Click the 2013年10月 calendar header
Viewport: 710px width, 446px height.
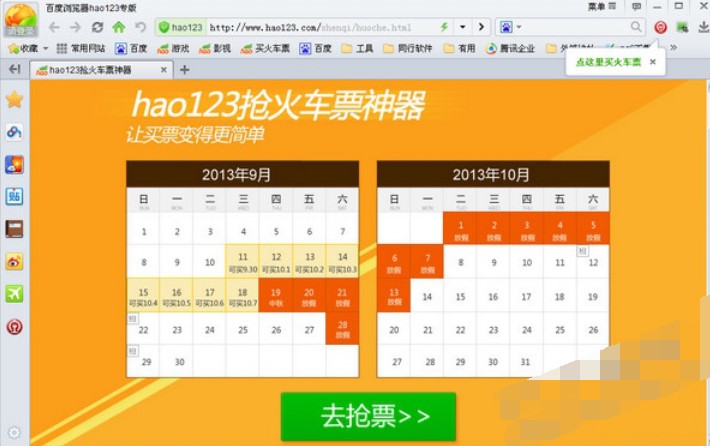[493, 174]
